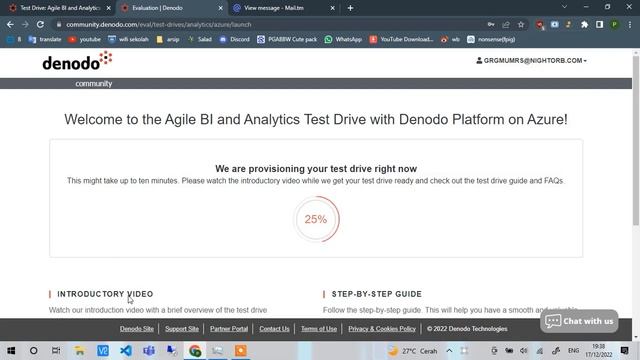Open the orange app icon on the taskbar
The image size is (640, 360).
pos(241,351)
